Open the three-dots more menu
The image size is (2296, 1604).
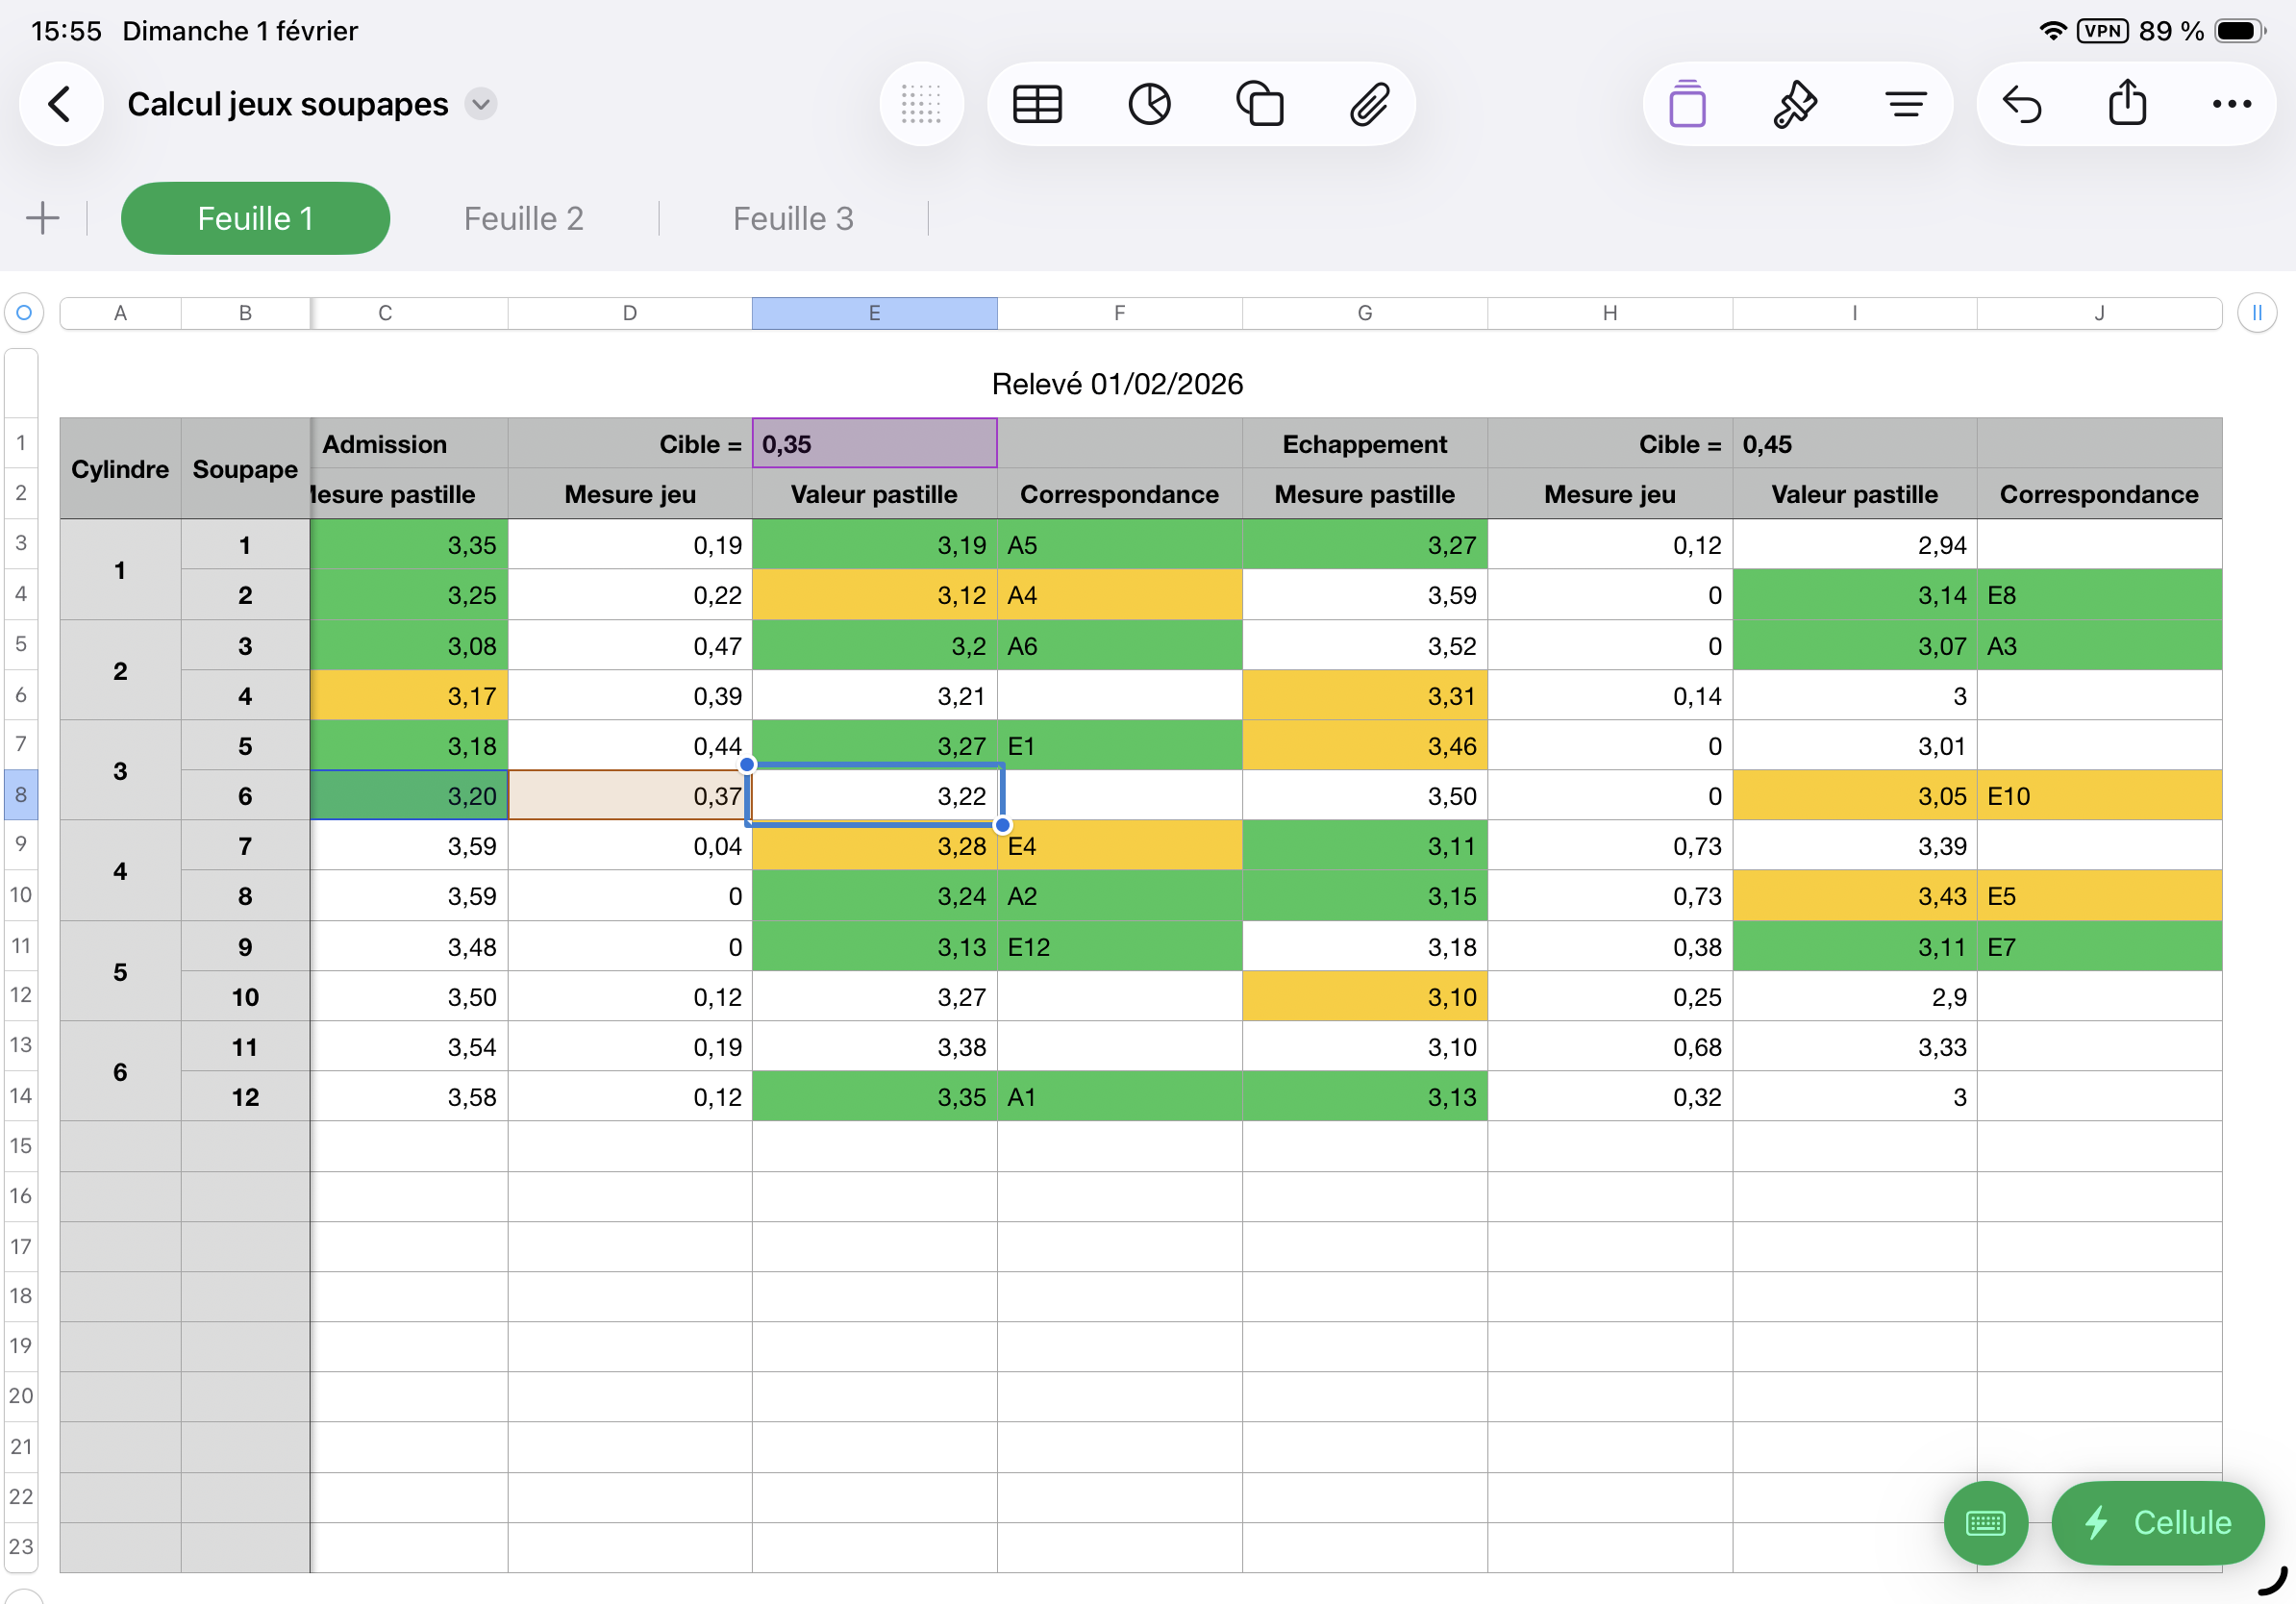(2231, 104)
